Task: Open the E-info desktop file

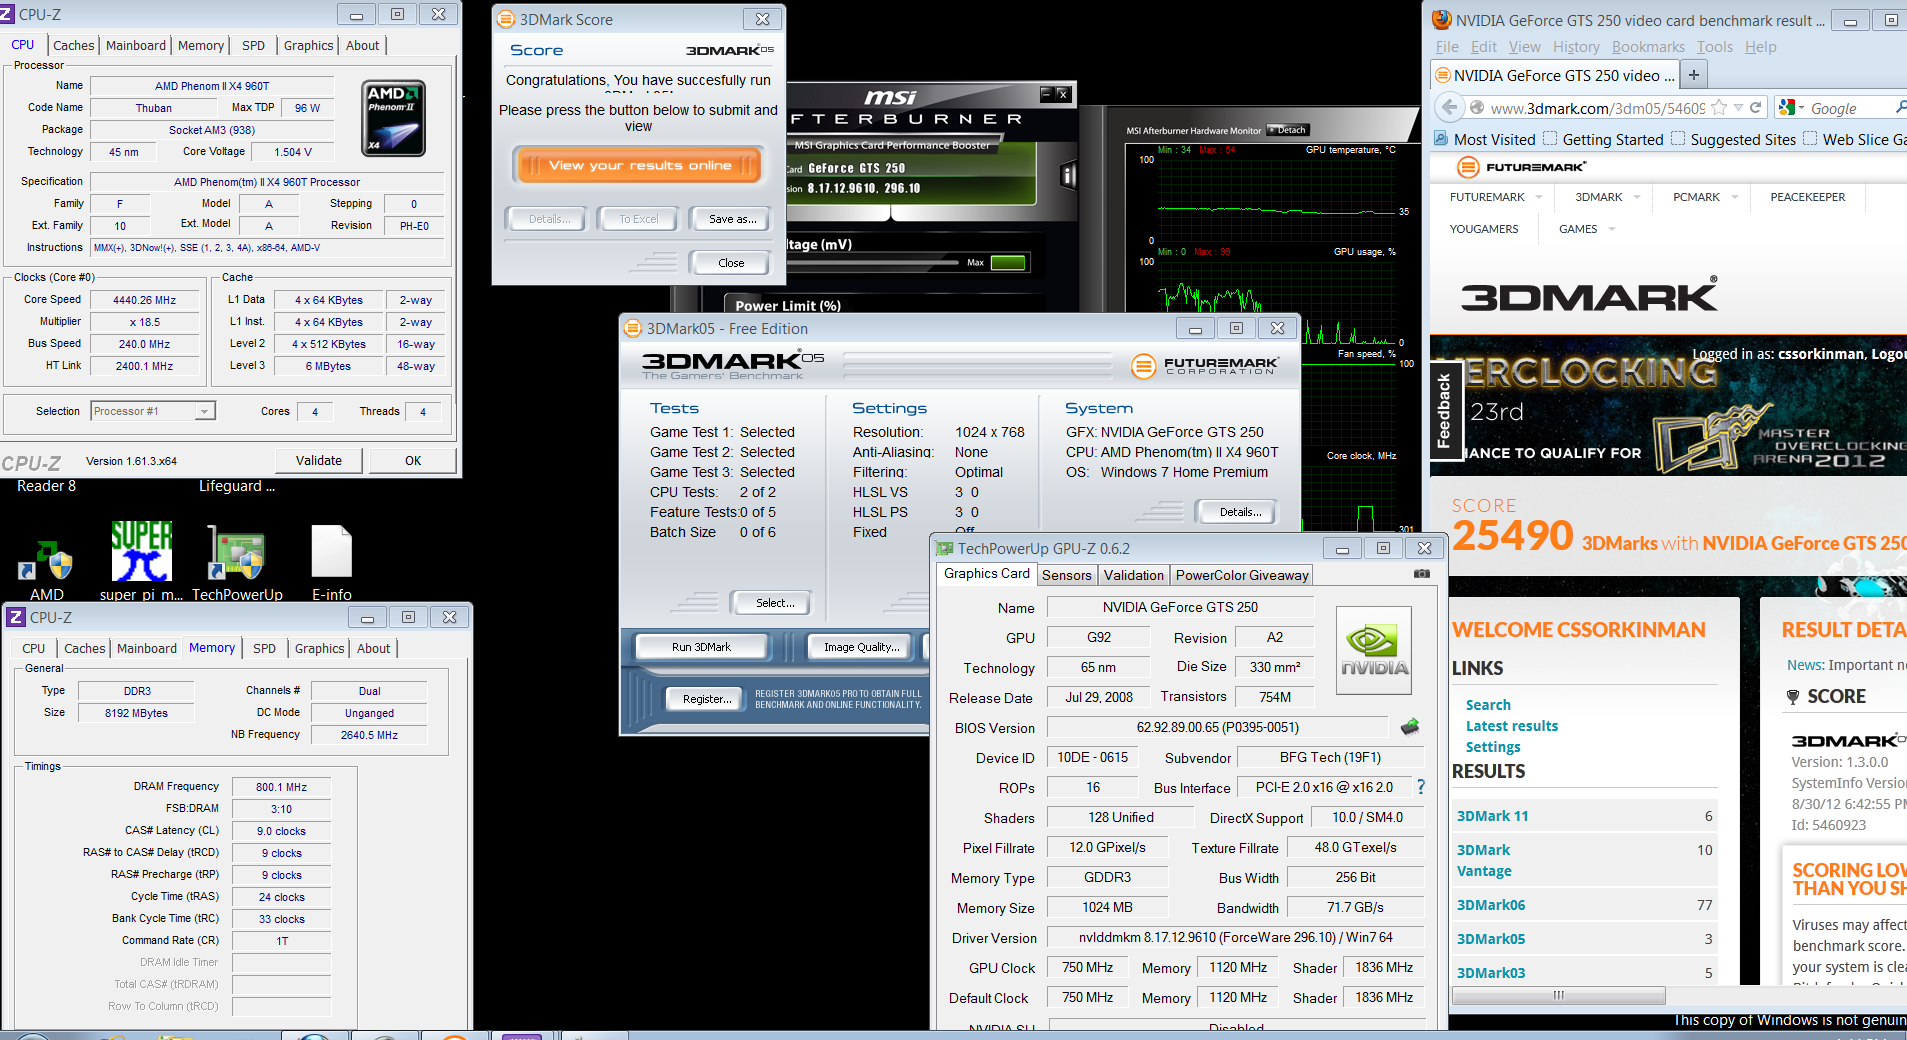Action: 332,562
